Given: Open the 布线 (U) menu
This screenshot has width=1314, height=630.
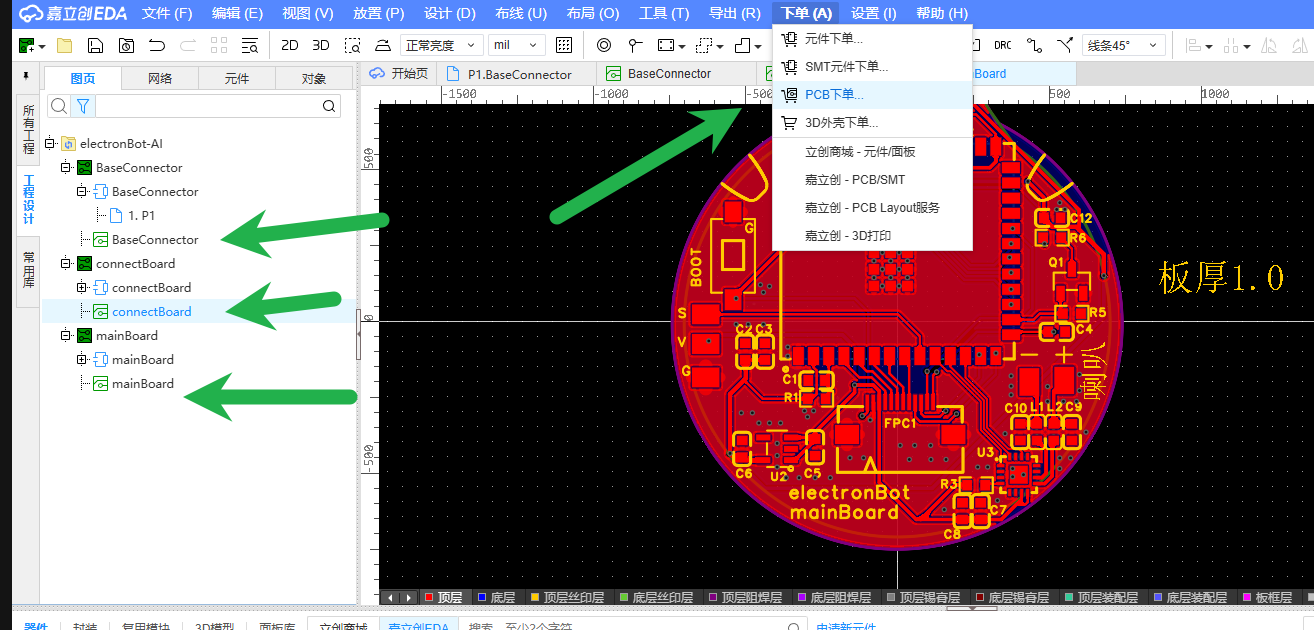Looking at the screenshot, I should pyautogui.click(x=521, y=13).
